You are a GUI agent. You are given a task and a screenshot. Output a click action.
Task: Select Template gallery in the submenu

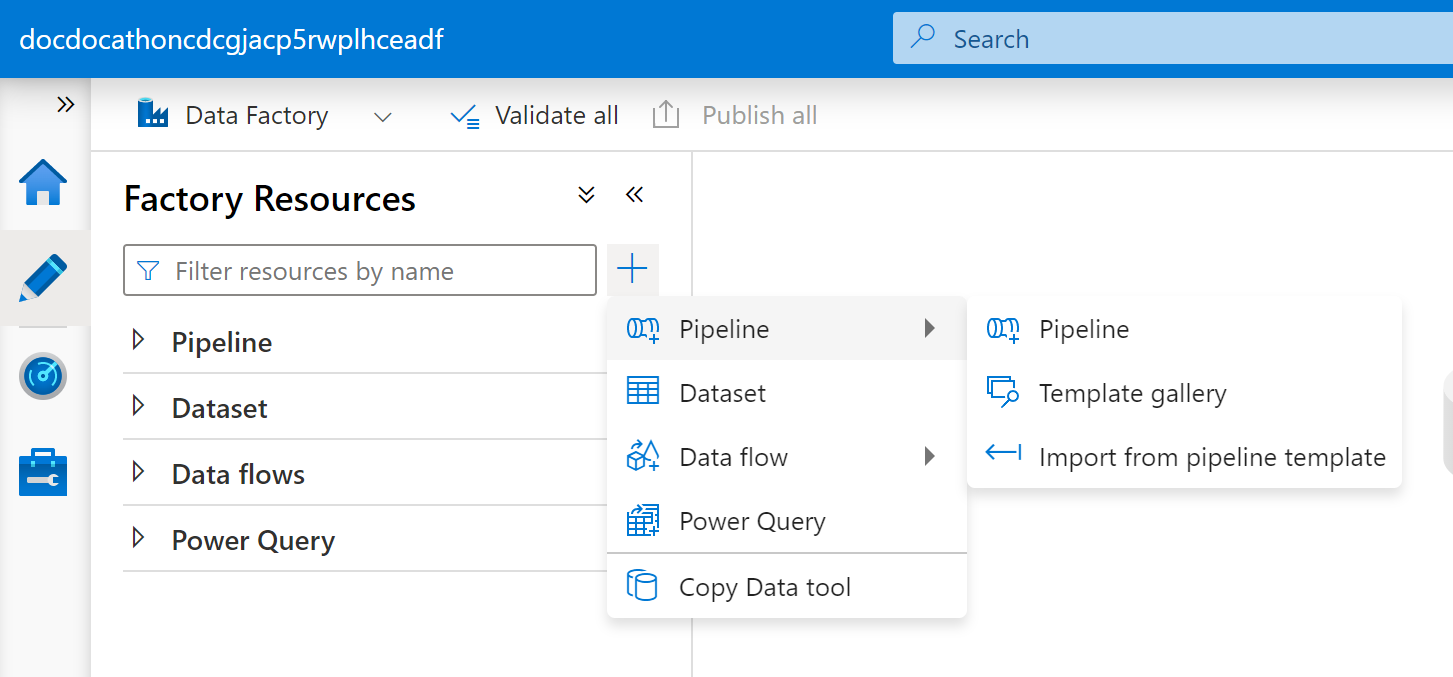point(1132,393)
